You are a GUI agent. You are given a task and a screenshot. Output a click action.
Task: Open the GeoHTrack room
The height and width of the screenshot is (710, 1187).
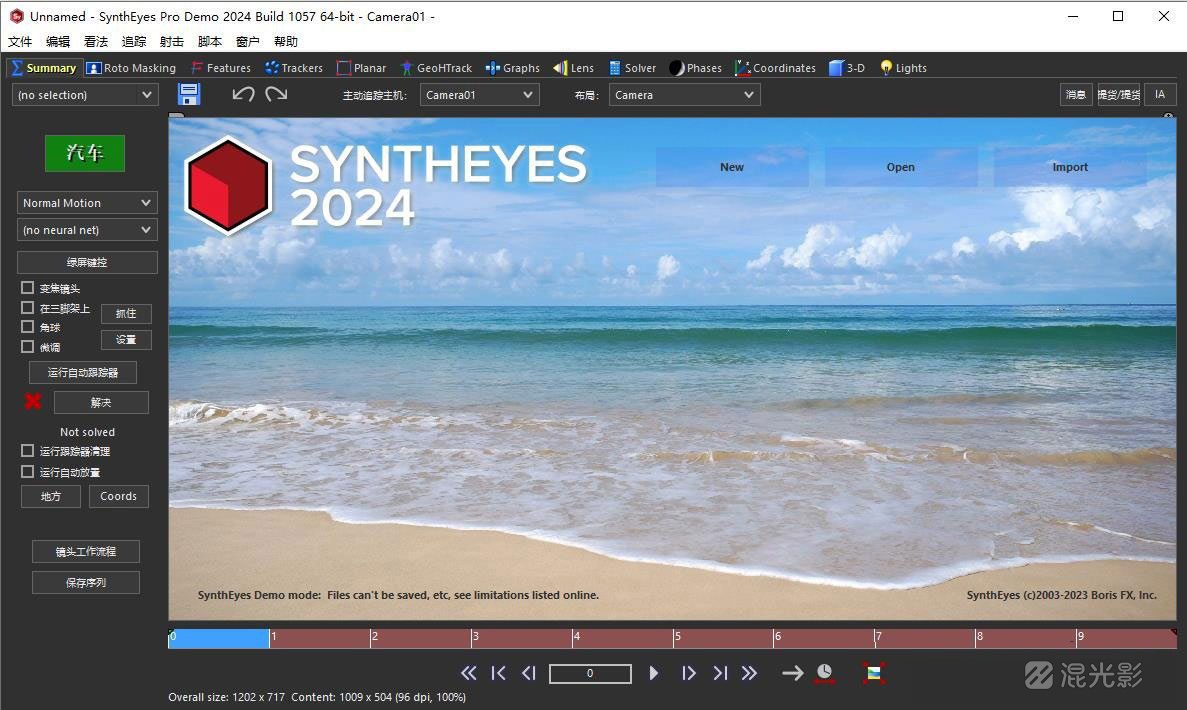[x=437, y=68]
